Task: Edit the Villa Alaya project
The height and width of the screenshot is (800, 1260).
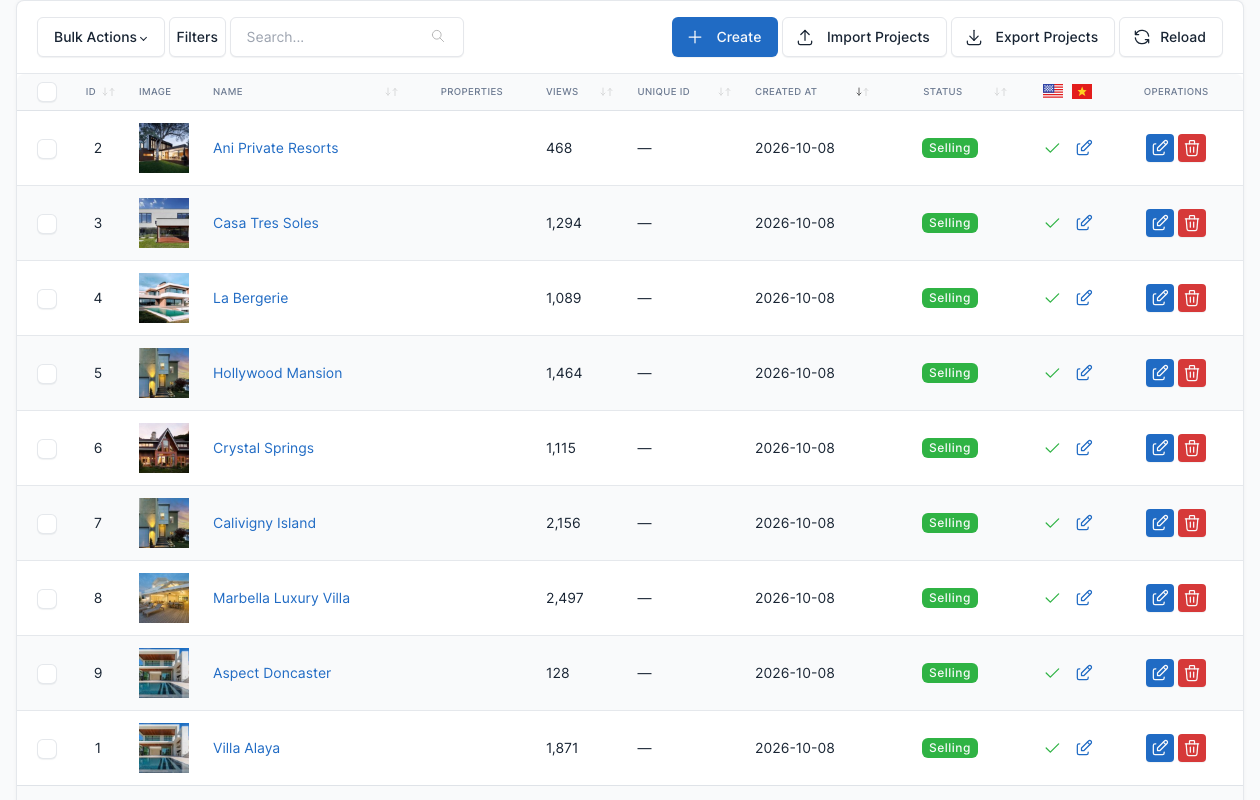Action: 1160,748
